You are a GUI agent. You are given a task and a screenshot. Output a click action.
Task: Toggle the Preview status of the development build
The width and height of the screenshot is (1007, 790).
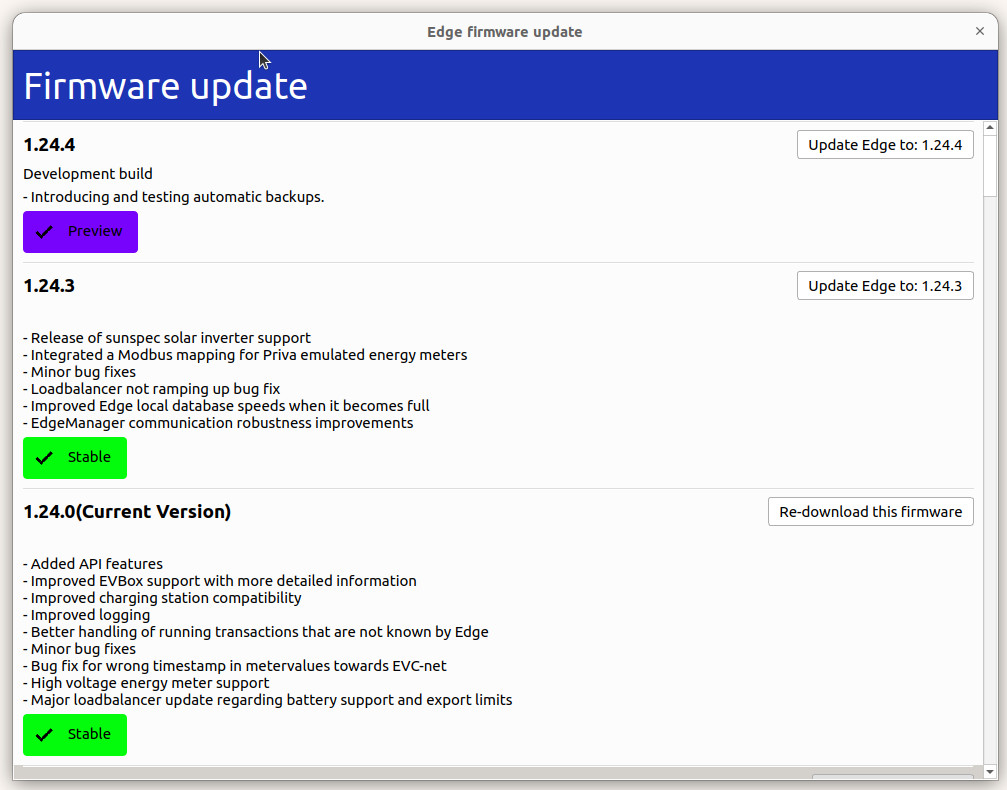pyautogui.click(x=80, y=231)
